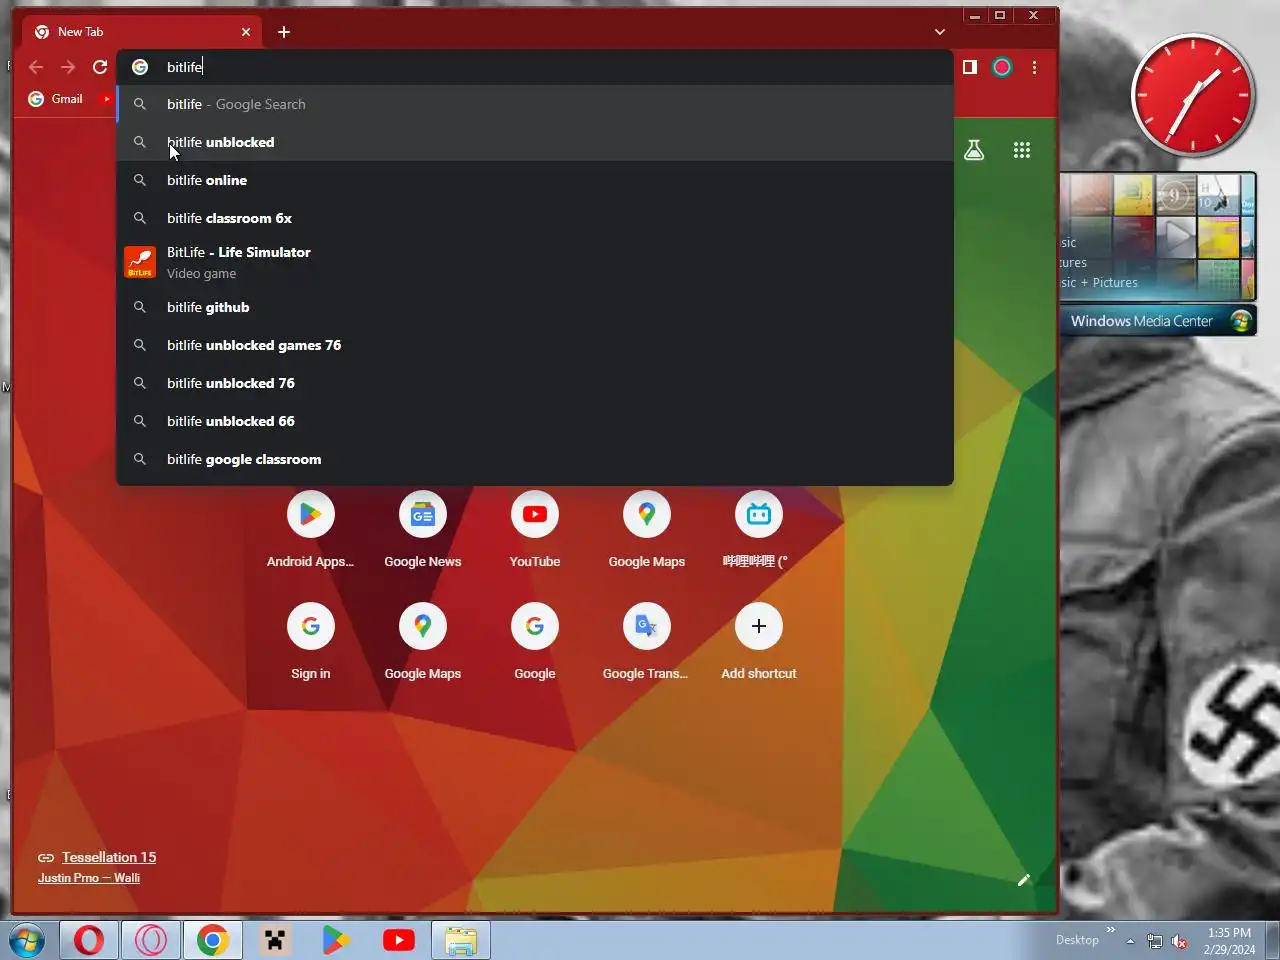Open the Chrome three-dot menu
The image size is (1280, 960).
point(1034,67)
